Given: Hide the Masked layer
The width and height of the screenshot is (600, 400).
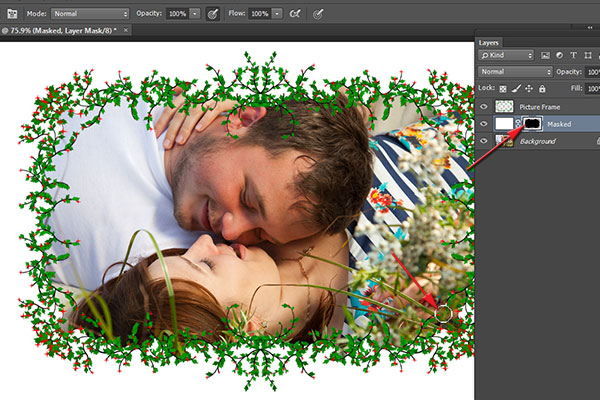Looking at the screenshot, I should [484, 124].
